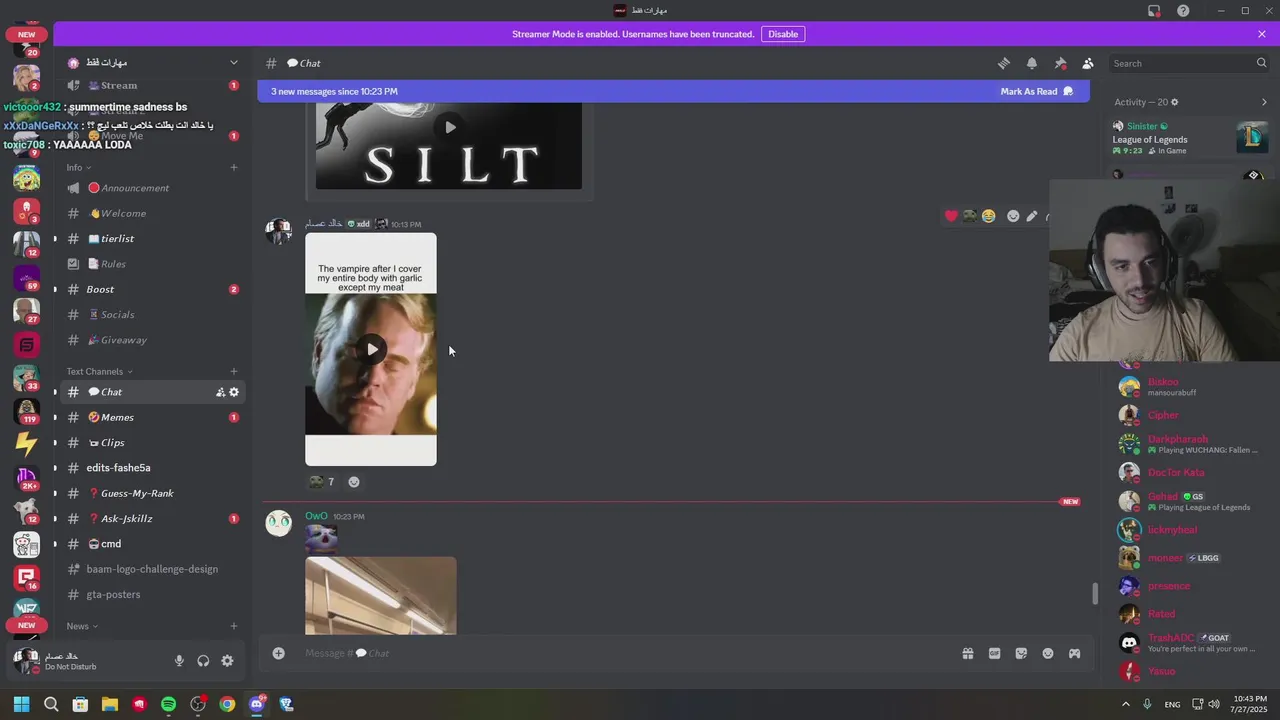React with the laughing emoji on message

point(989,216)
